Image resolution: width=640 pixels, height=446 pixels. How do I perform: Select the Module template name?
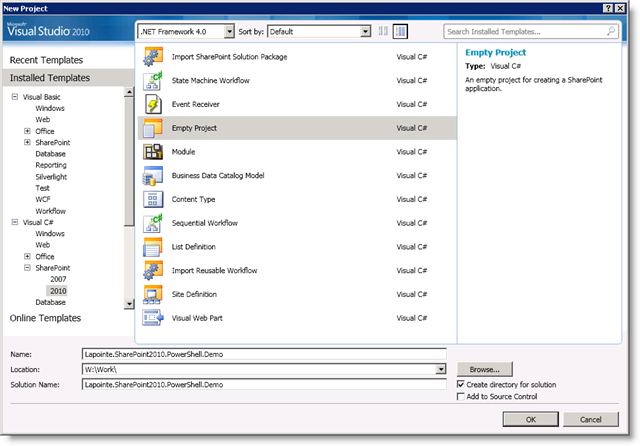(183, 151)
